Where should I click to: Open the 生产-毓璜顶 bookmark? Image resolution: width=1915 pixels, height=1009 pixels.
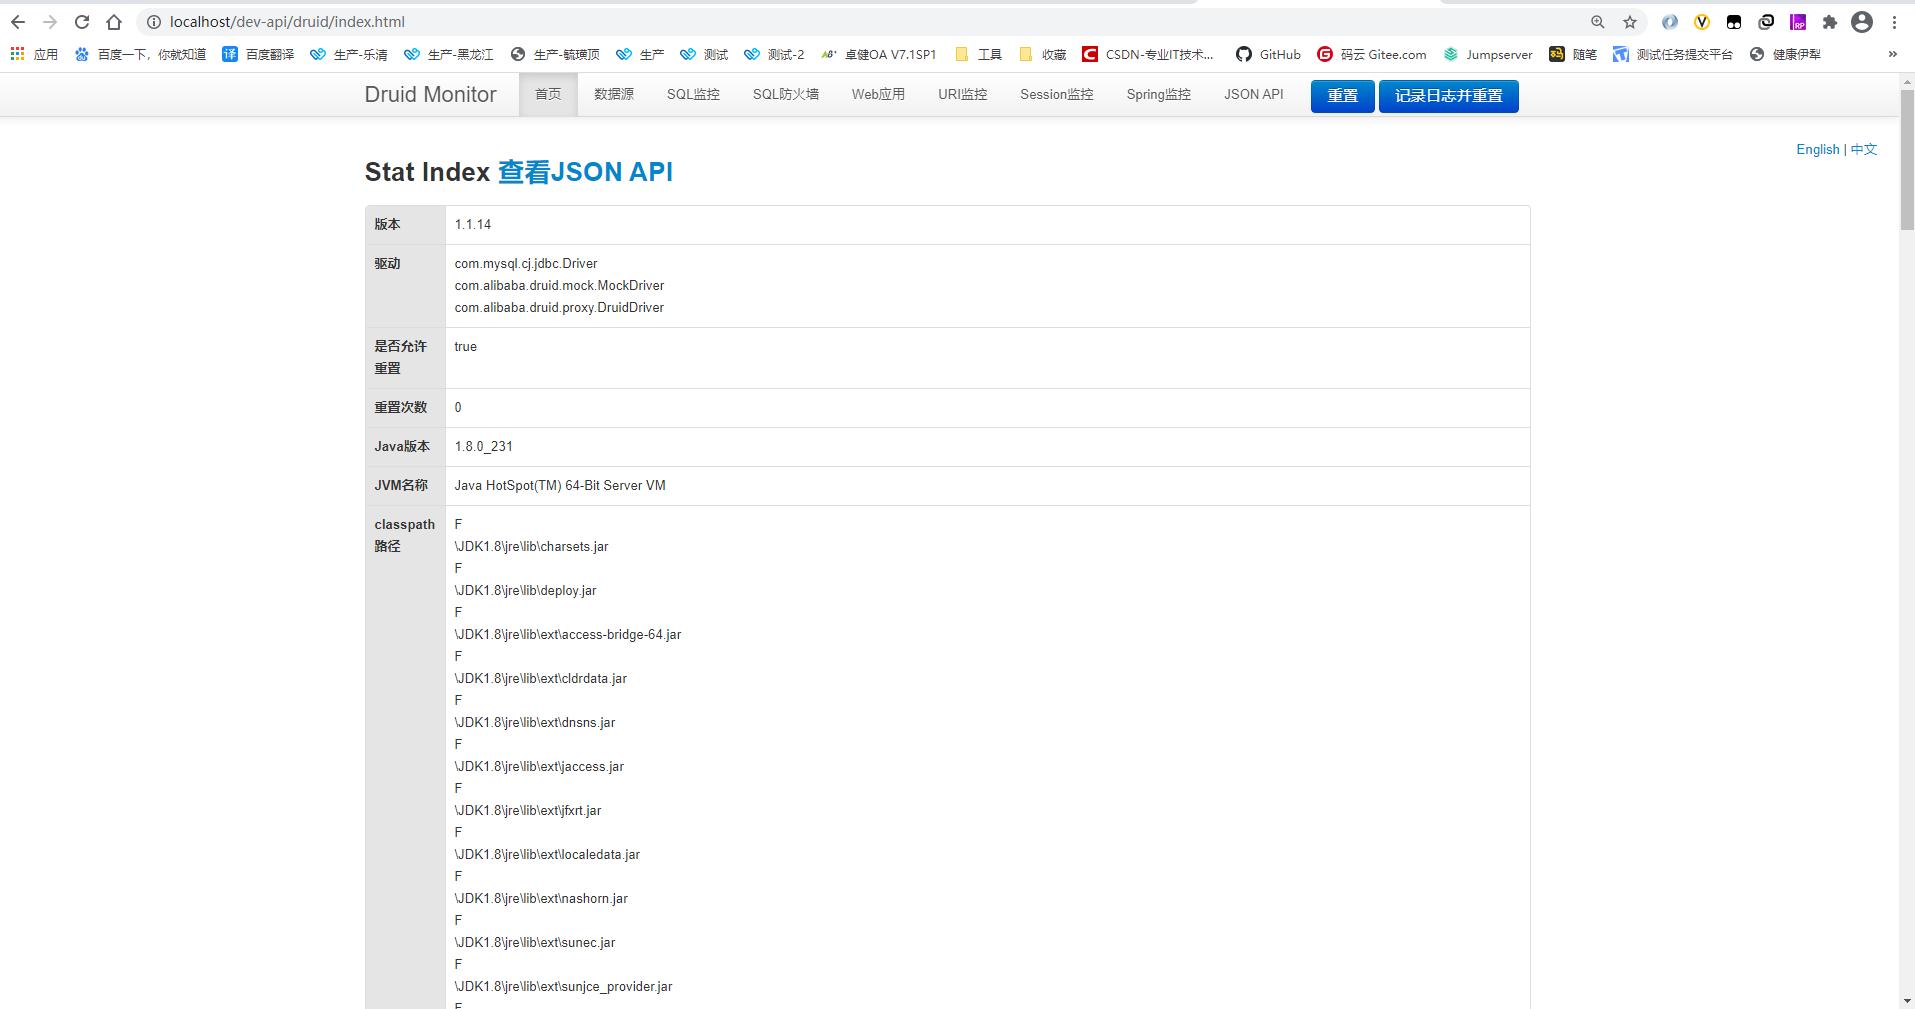tap(555, 54)
